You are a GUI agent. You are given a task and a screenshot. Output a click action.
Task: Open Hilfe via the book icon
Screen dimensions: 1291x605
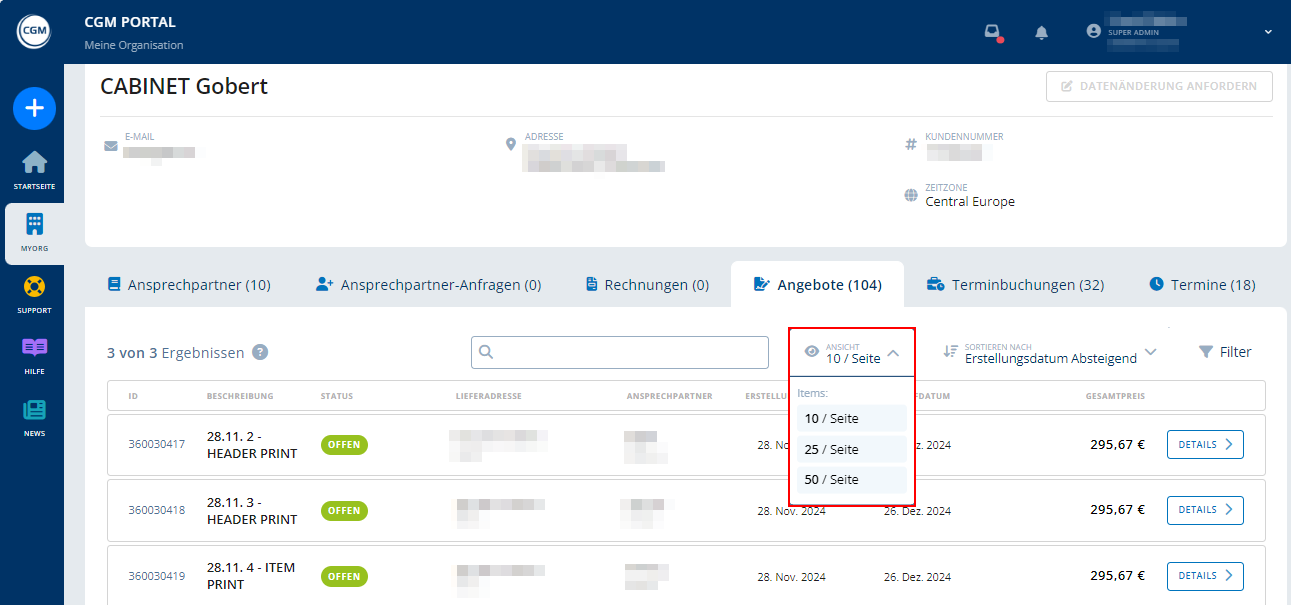click(x=34, y=348)
